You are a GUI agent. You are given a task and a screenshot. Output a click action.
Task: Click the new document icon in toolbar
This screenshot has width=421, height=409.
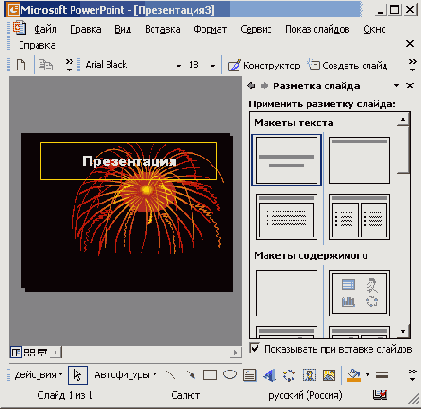point(21,64)
